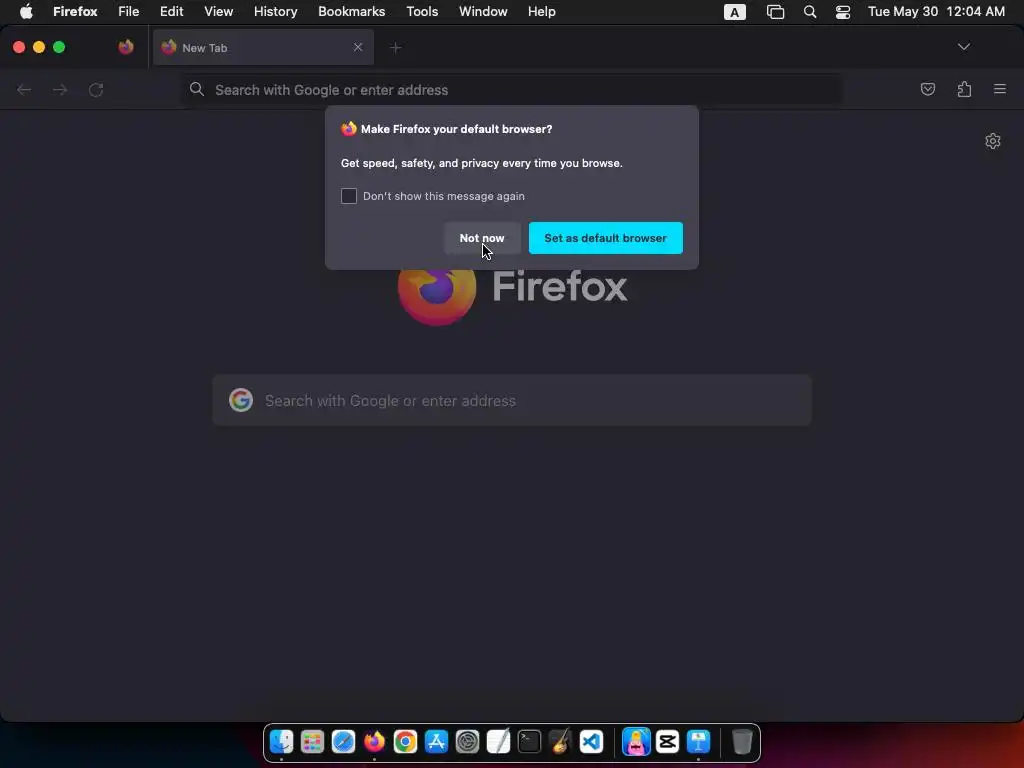Open new tab personalize gear icon
Image resolution: width=1024 pixels, height=768 pixels.
pos(993,141)
